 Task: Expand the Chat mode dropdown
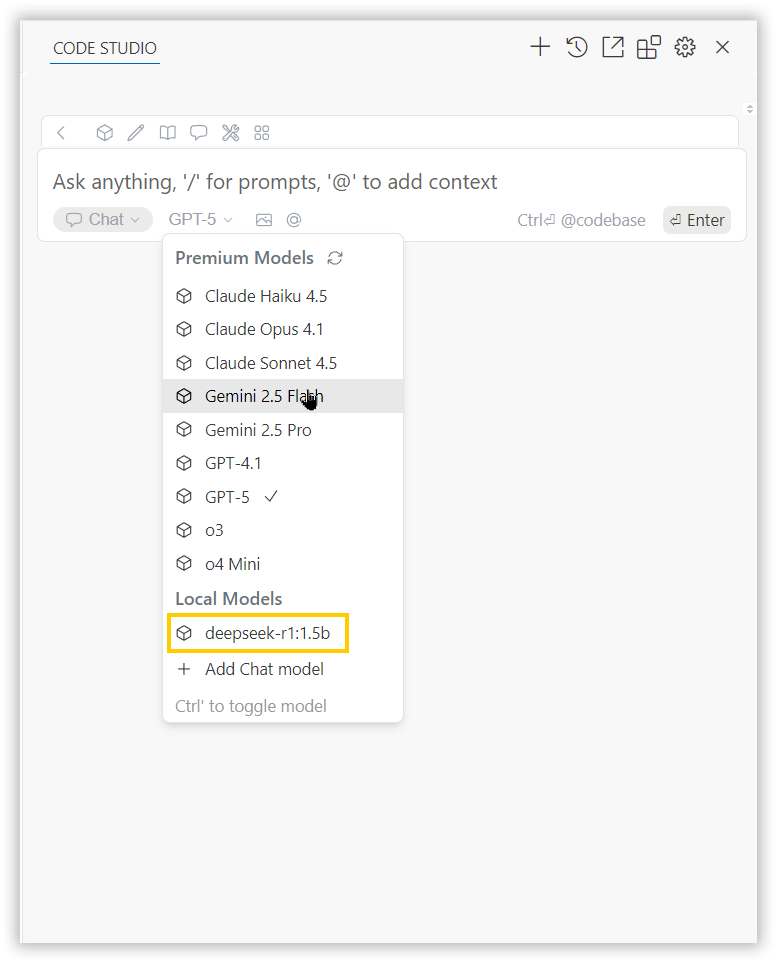coord(102,219)
